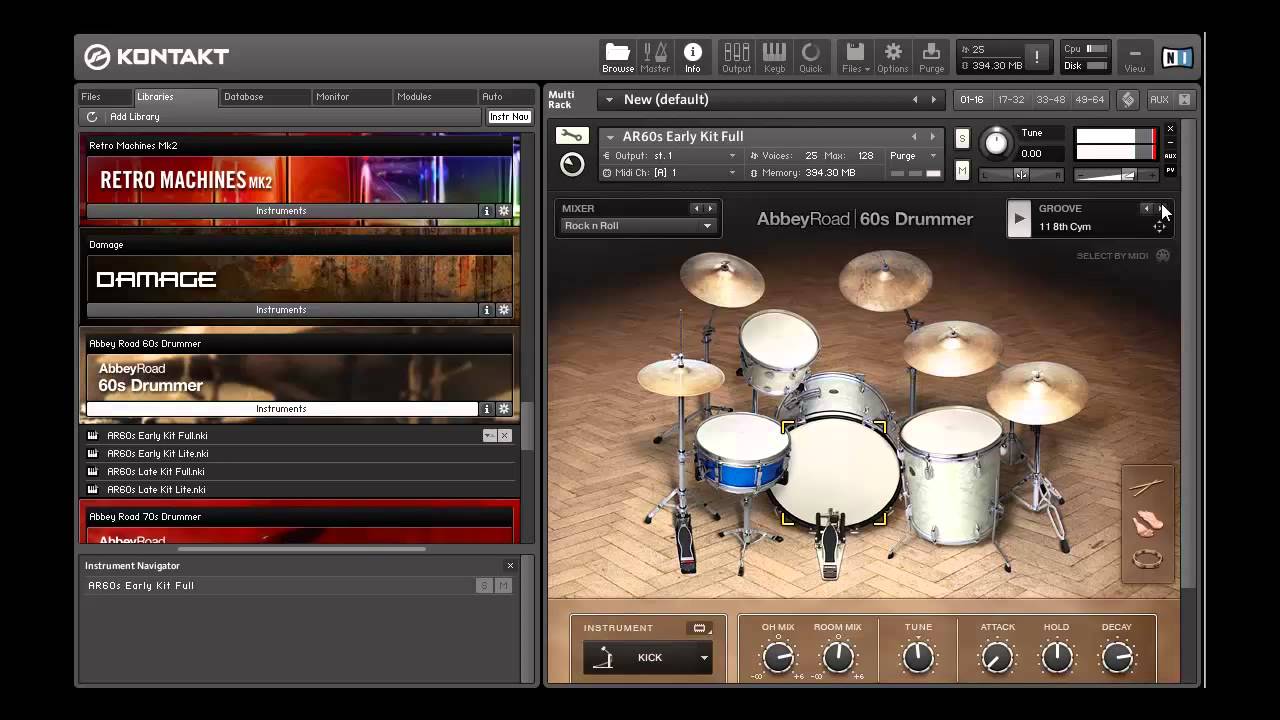
Task: Open the AR60s Early Kit Full instrument dropdown arrow
Action: pos(610,137)
